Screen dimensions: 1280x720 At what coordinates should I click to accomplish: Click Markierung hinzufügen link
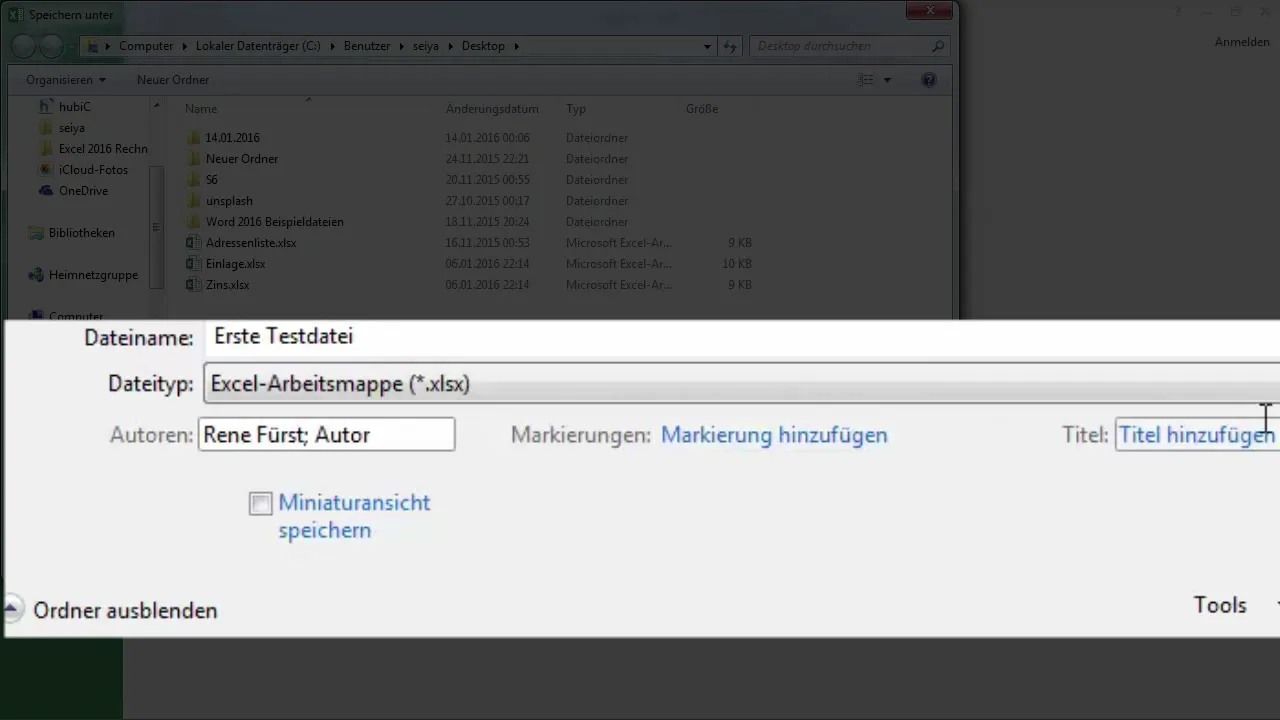pos(774,435)
